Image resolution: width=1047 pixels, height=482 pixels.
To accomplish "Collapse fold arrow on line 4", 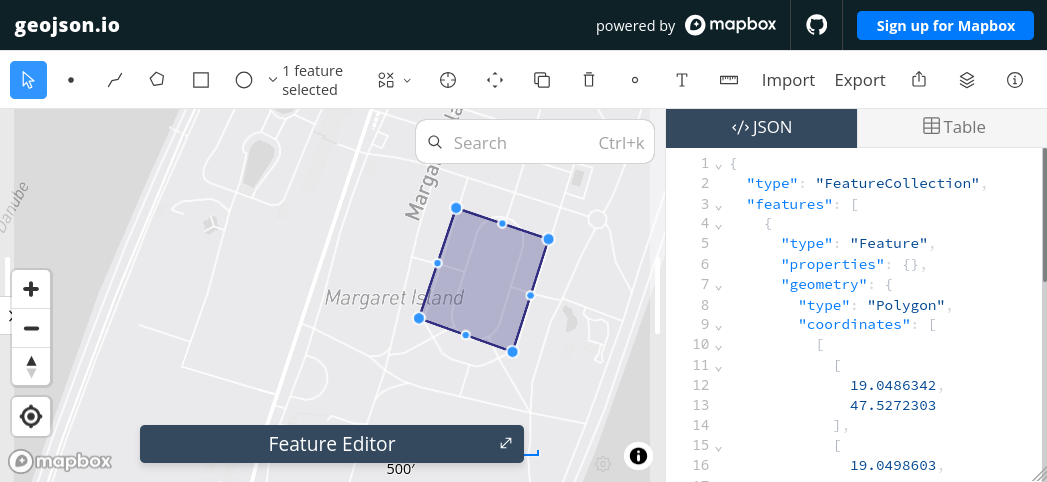I will pos(718,226).
